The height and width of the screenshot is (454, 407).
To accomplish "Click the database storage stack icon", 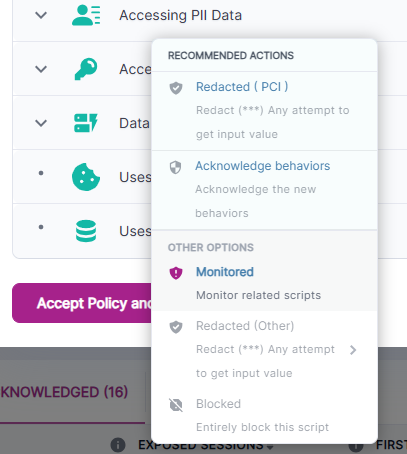I will coord(86,231).
